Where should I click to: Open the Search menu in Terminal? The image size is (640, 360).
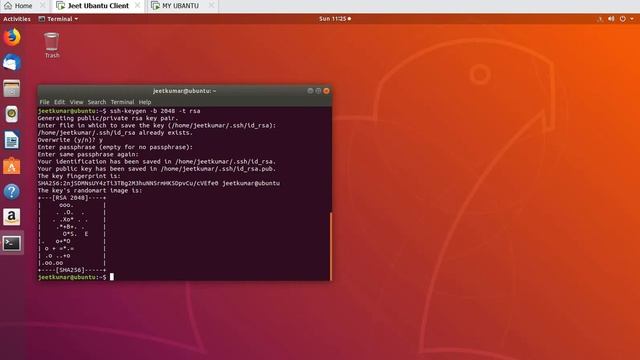coord(97,102)
